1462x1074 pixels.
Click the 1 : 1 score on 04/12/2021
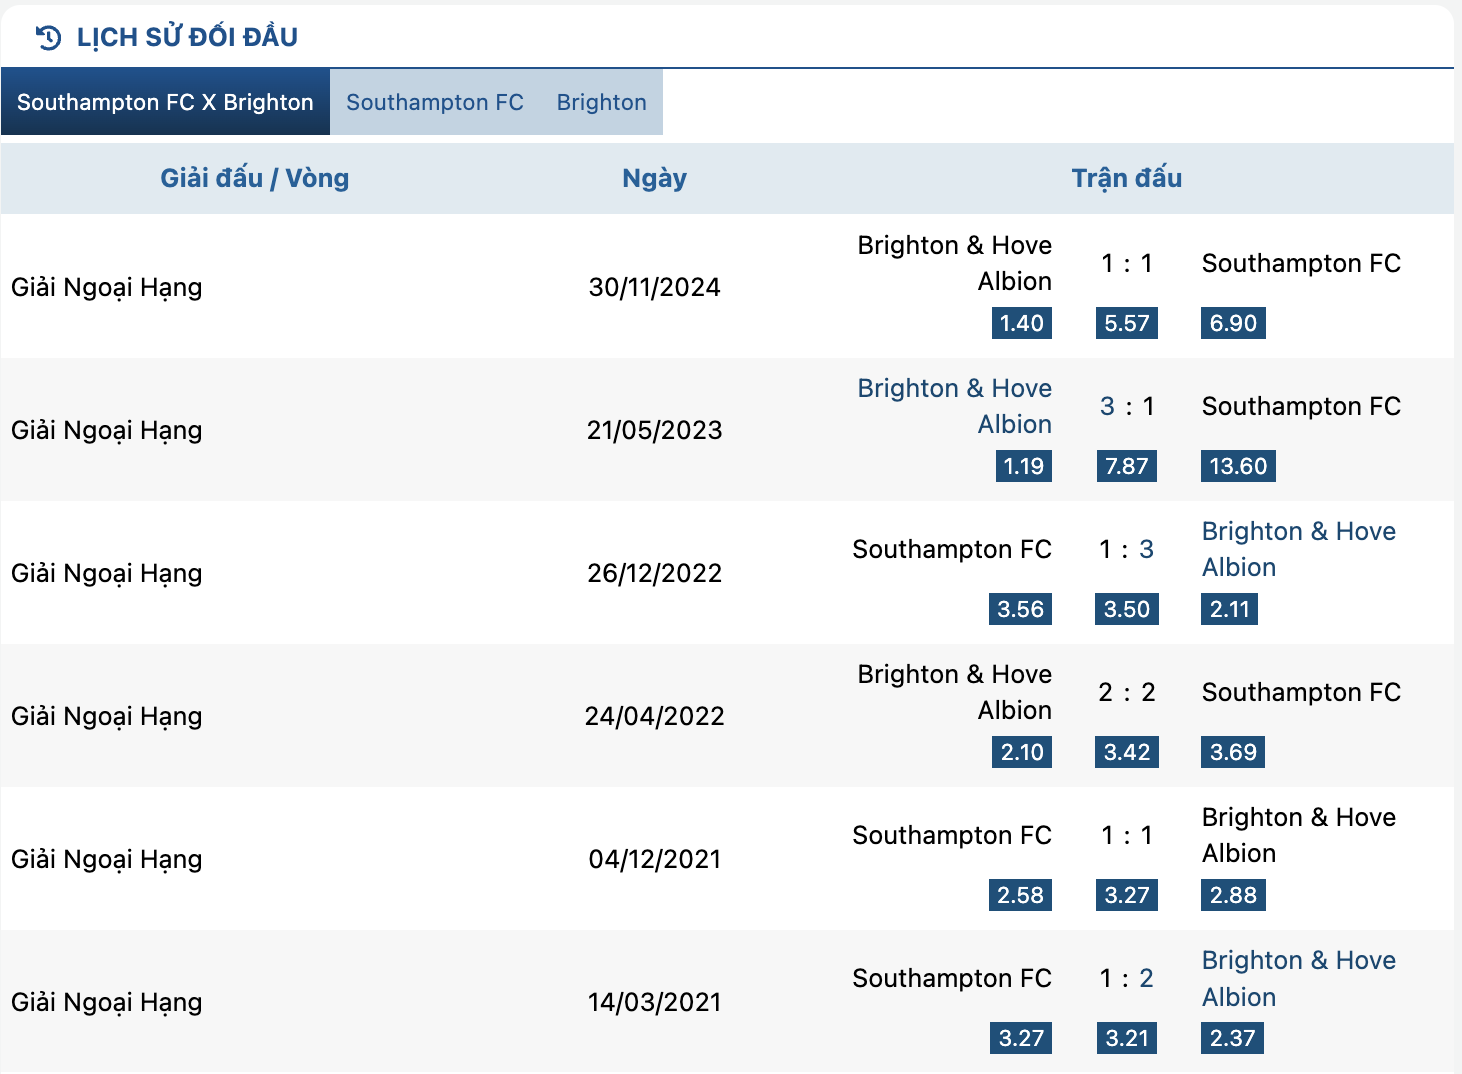coord(1127,835)
